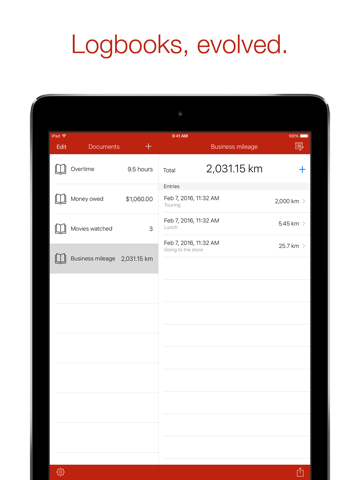Viewport: 360px width, 480px height.
Task: Expand the 5.45 km Lunch entry chevron
Action: coord(304,223)
